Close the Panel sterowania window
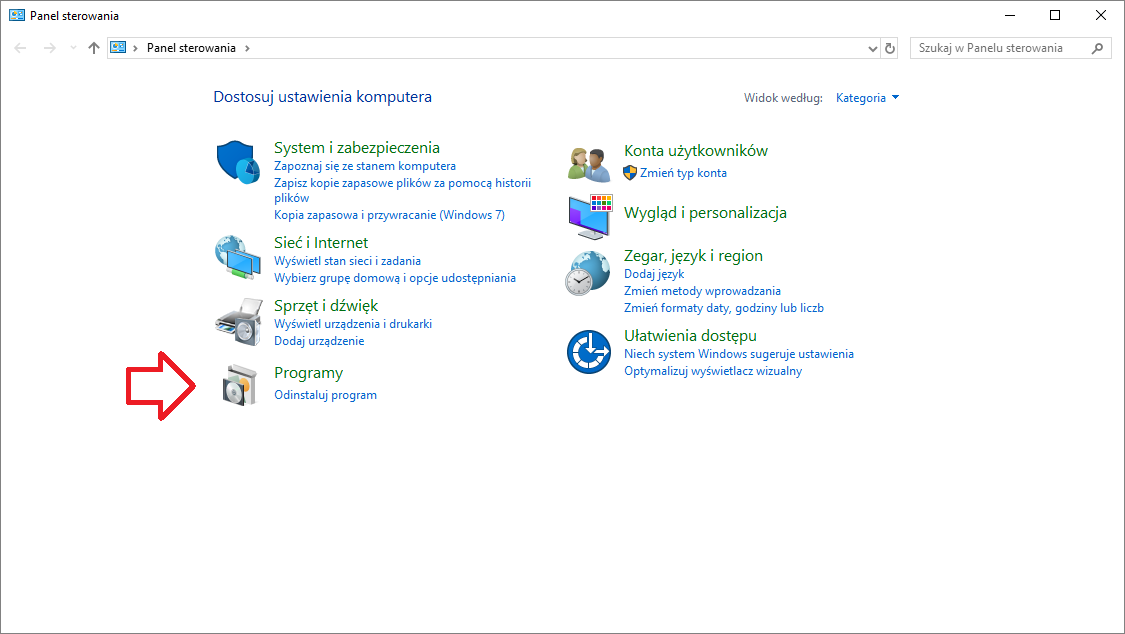1125x634 pixels. pyautogui.click(x=1101, y=15)
